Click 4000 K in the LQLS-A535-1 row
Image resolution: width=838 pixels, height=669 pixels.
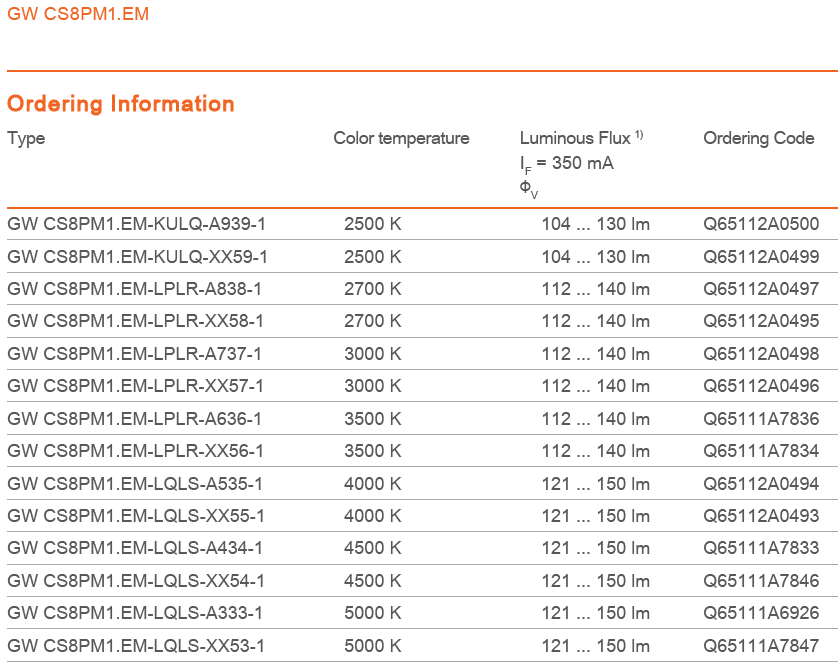click(x=373, y=484)
